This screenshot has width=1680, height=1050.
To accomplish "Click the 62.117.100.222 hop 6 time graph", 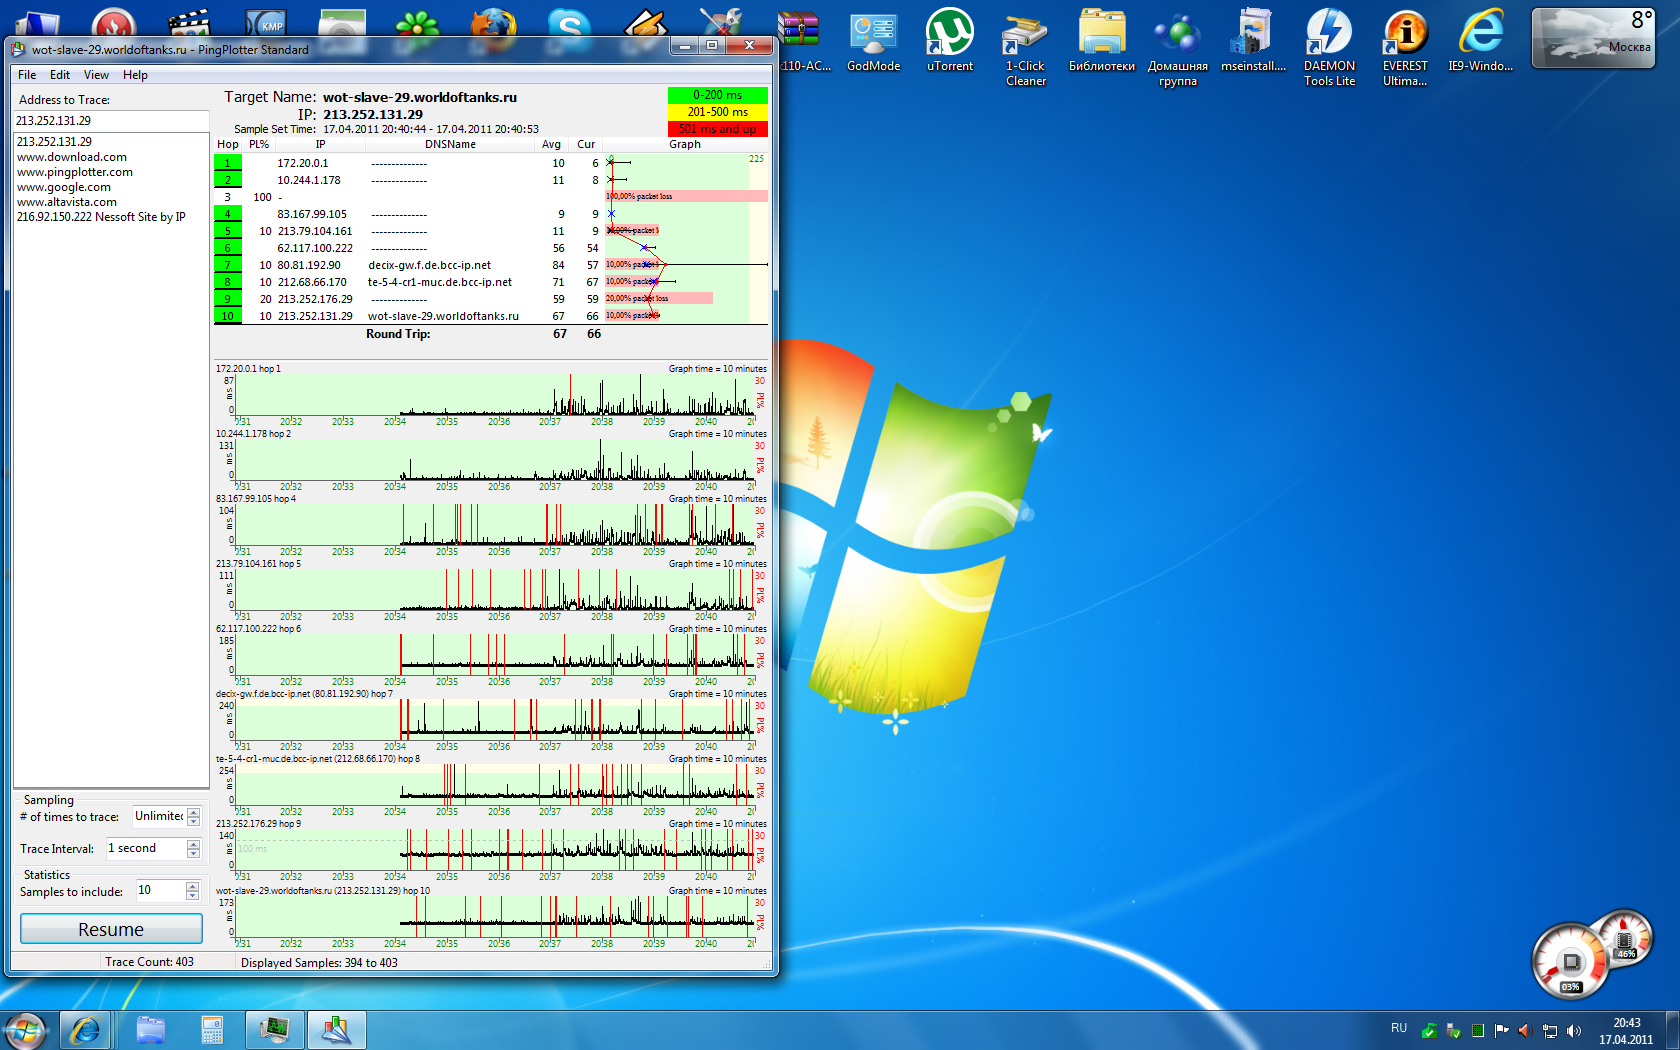I will click(494, 655).
